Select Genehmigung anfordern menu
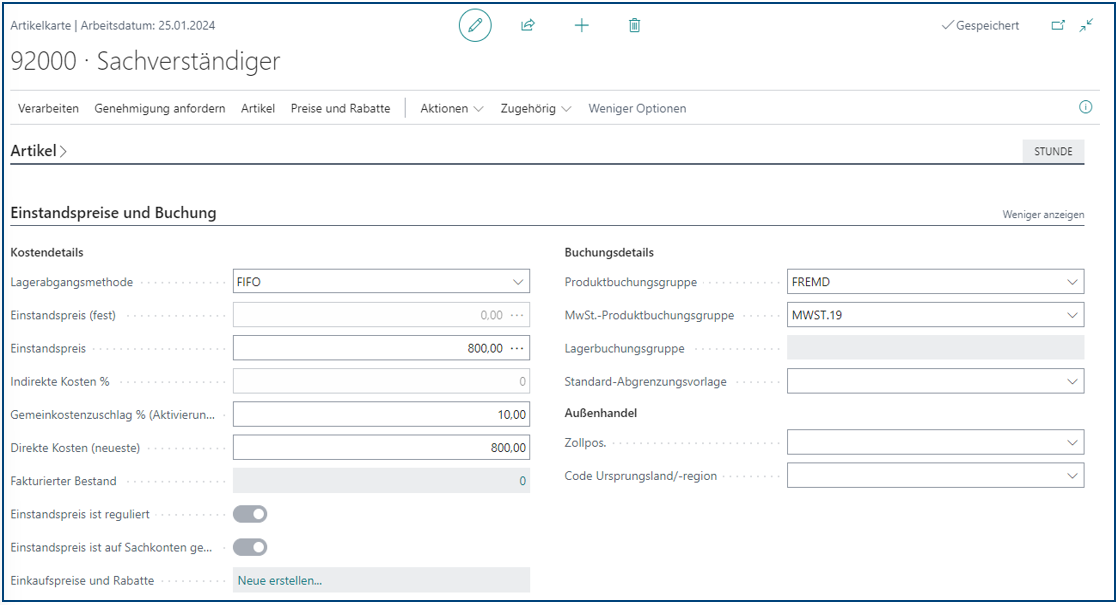The image size is (1119, 605). [x=160, y=108]
